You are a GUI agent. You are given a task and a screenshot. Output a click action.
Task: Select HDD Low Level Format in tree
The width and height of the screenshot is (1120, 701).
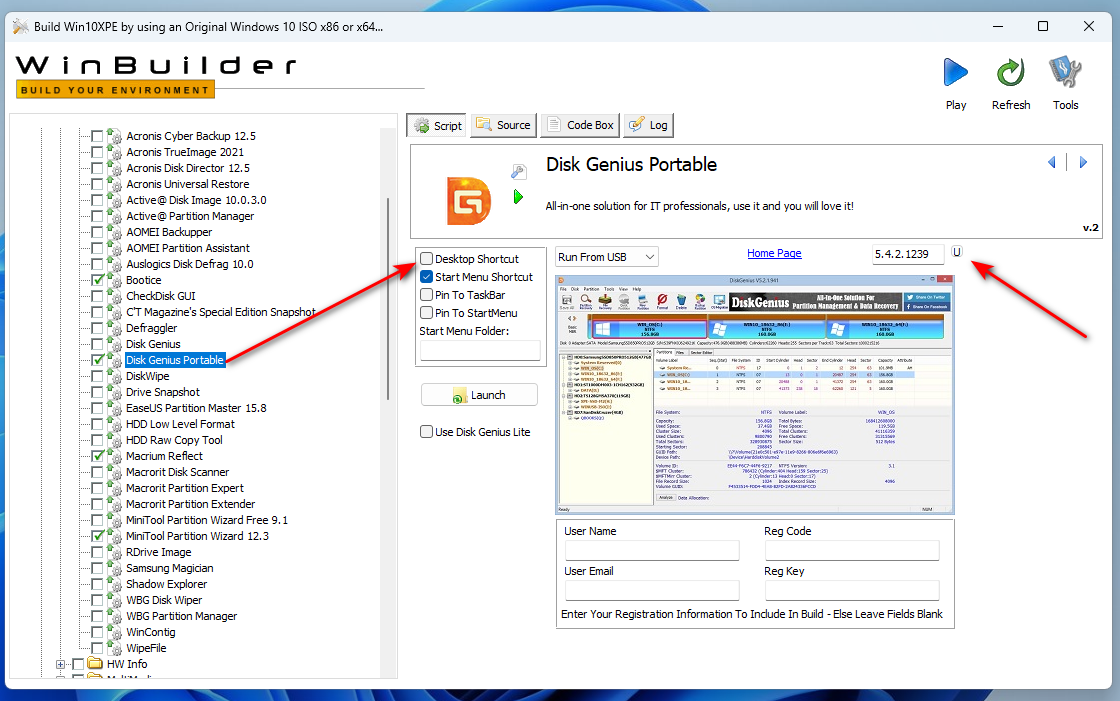180,424
